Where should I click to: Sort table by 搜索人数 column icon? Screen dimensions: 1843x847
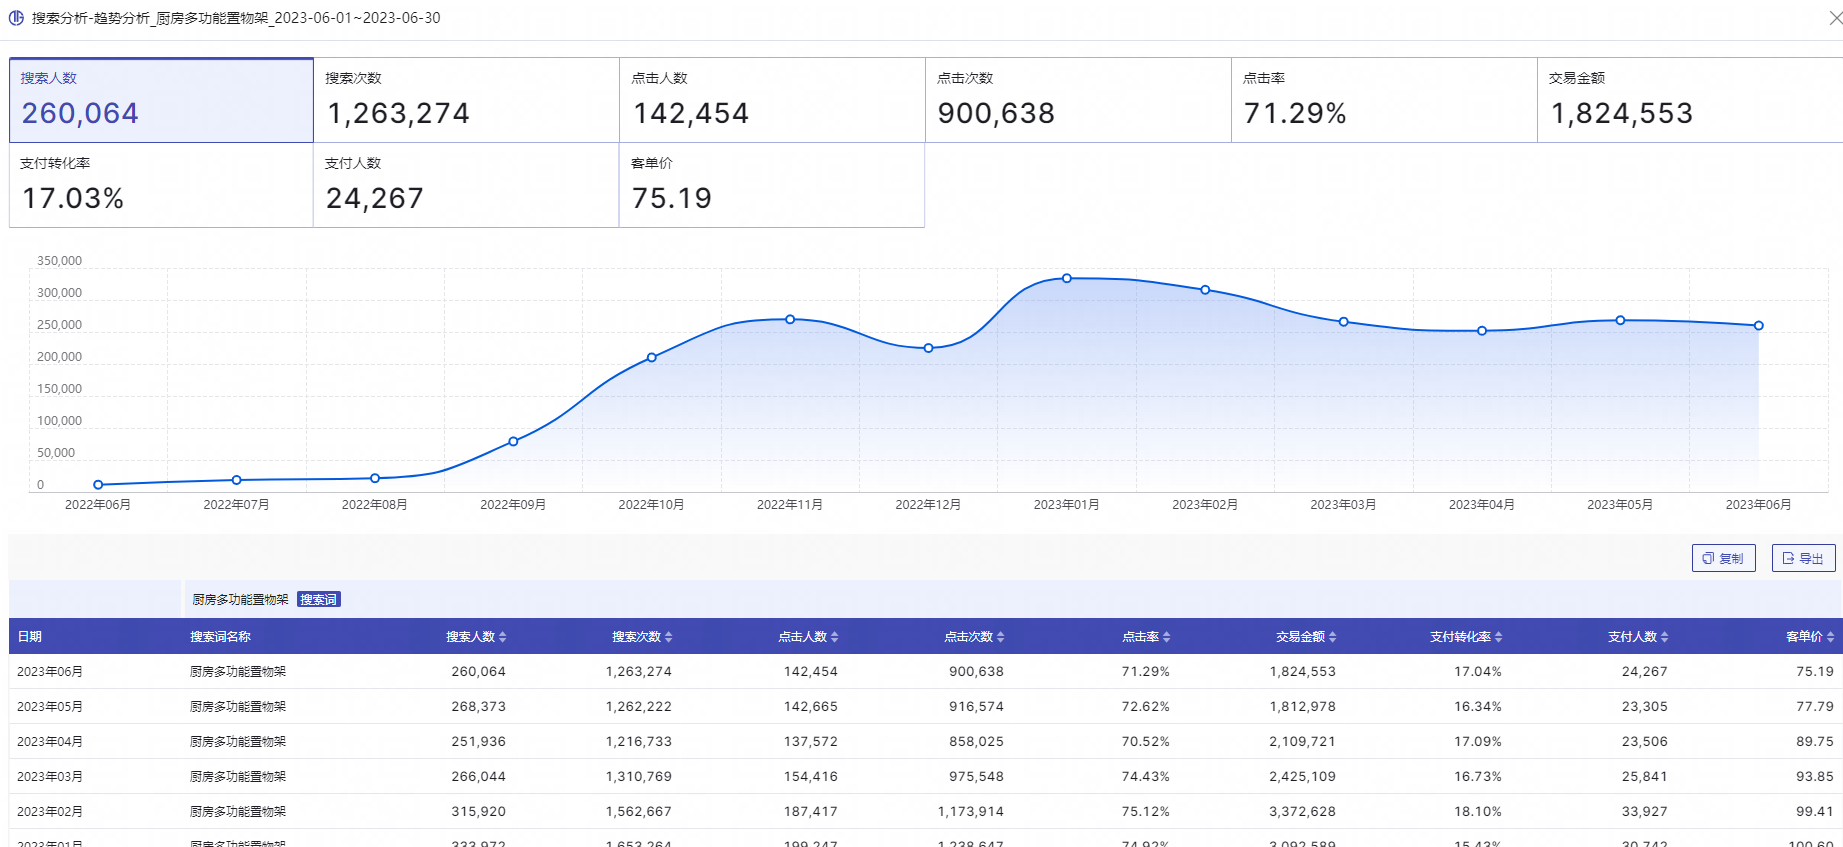point(503,637)
